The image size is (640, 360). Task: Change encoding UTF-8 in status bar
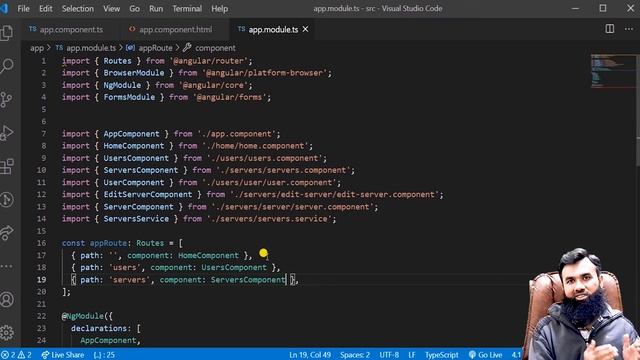click(x=389, y=355)
